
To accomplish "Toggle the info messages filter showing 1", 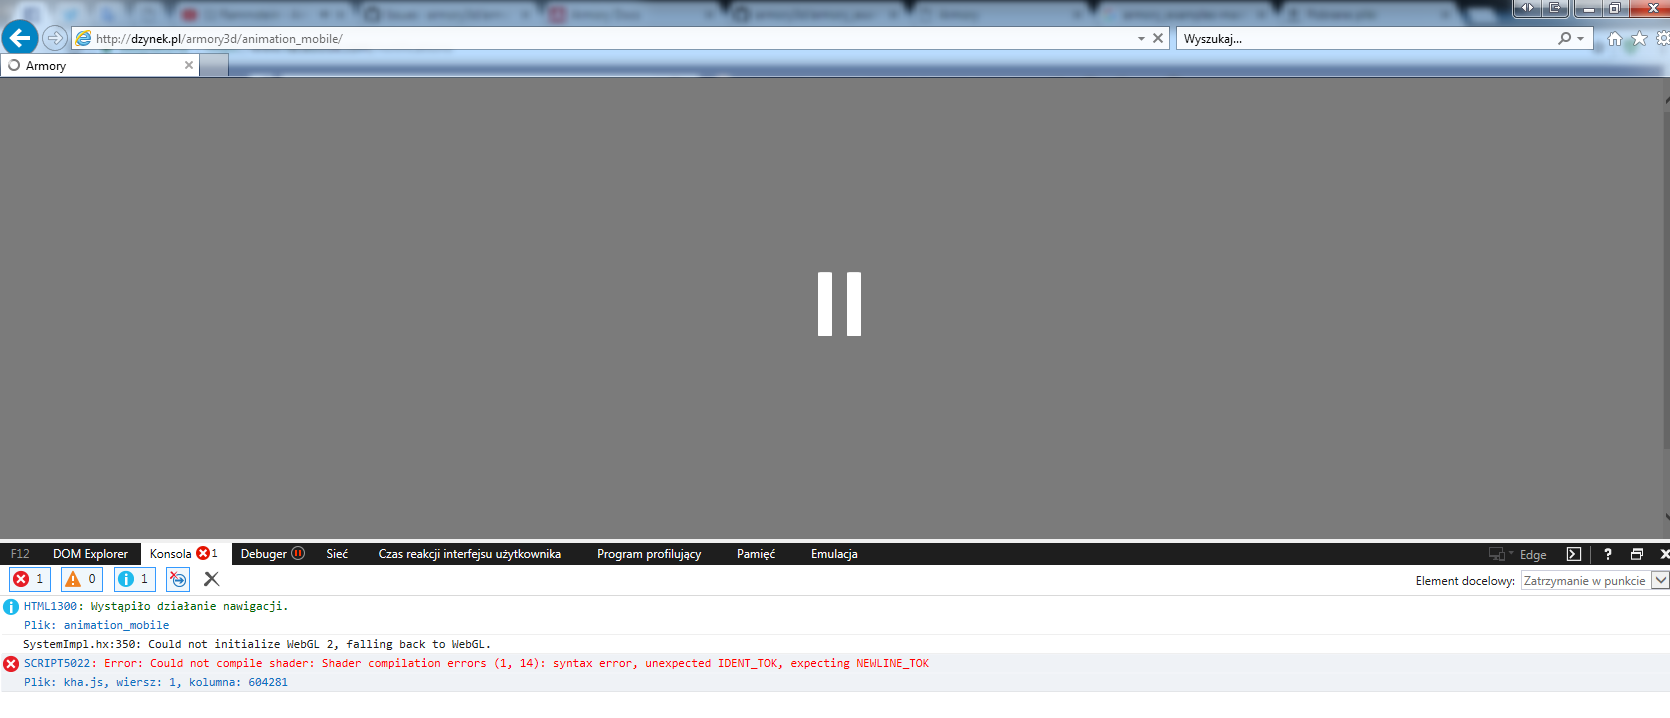I will point(134,579).
